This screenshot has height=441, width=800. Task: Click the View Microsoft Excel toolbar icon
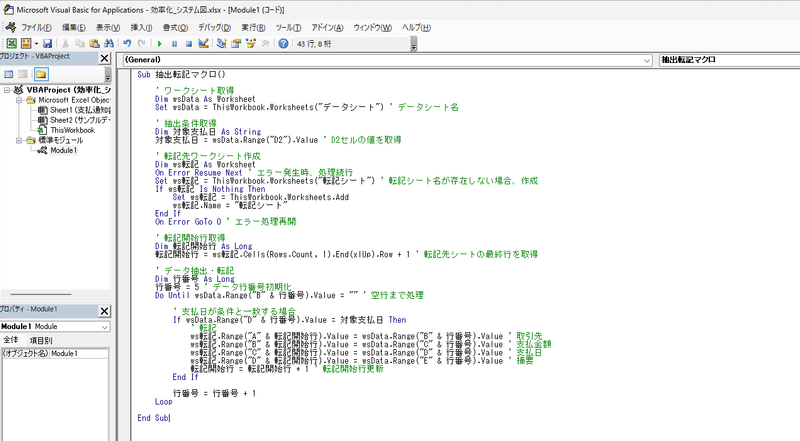point(11,44)
